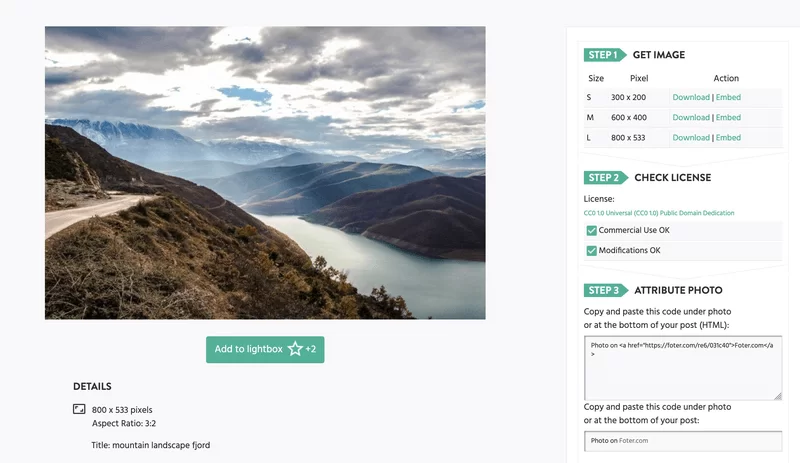Open the CC0 1.0 Universal license link
800x463 pixels.
click(659, 213)
